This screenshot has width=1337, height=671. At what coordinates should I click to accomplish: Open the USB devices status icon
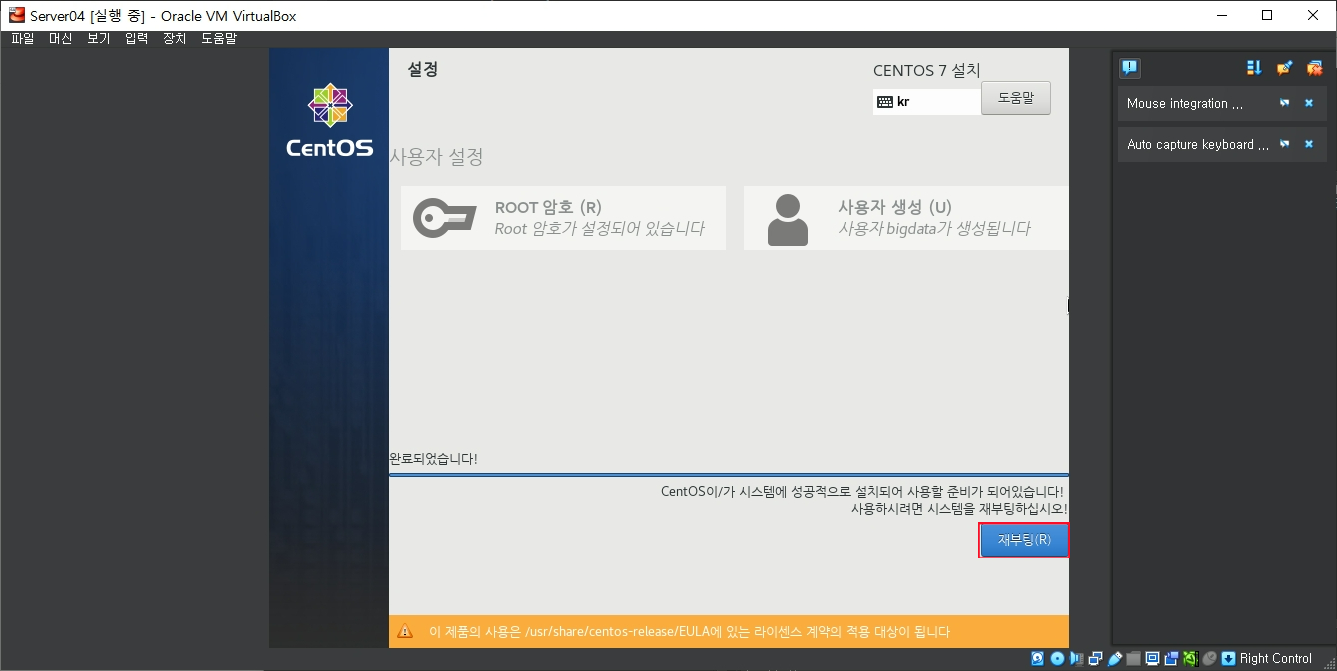pyautogui.click(x=1114, y=658)
